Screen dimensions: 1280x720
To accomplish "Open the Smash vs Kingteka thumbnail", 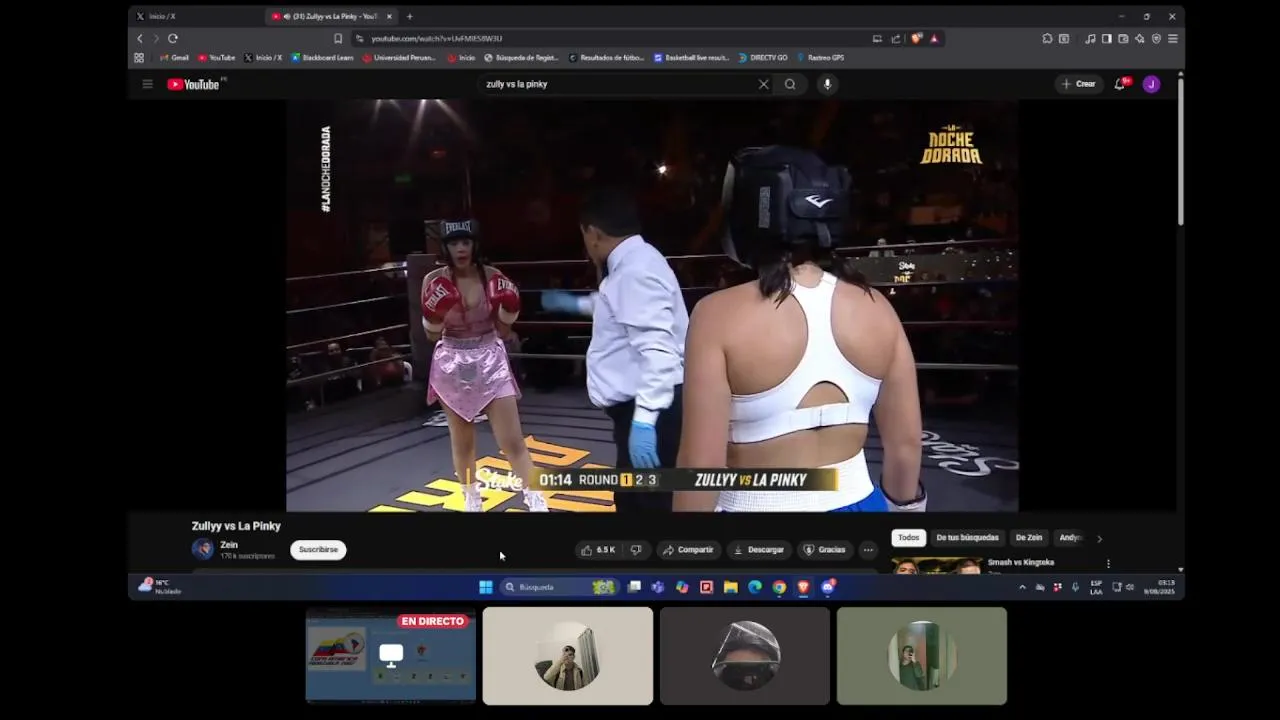I will point(937,565).
